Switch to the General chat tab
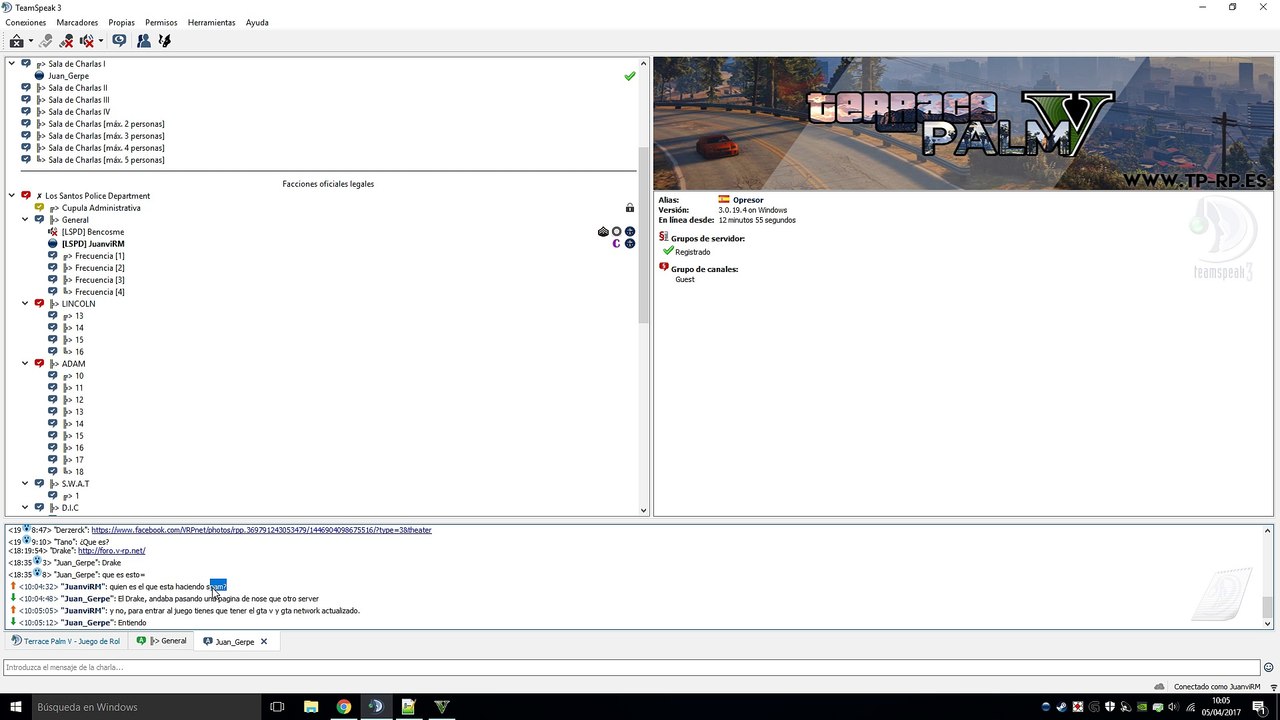This screenshot has height=720, width=1280. coord(162,641)
